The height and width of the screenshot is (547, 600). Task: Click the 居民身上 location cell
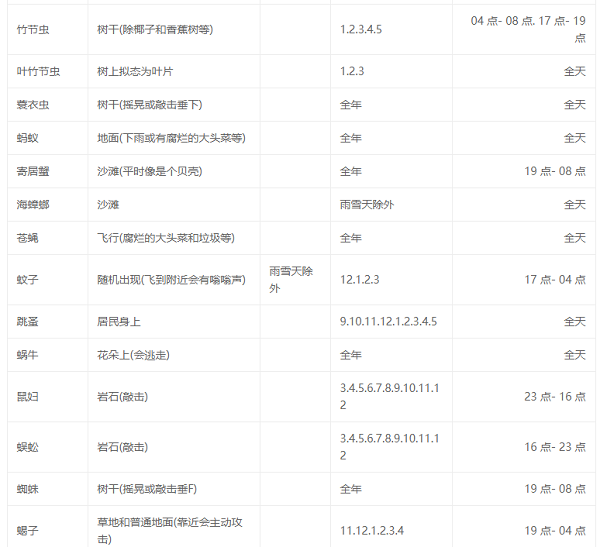tap(119, 321)
